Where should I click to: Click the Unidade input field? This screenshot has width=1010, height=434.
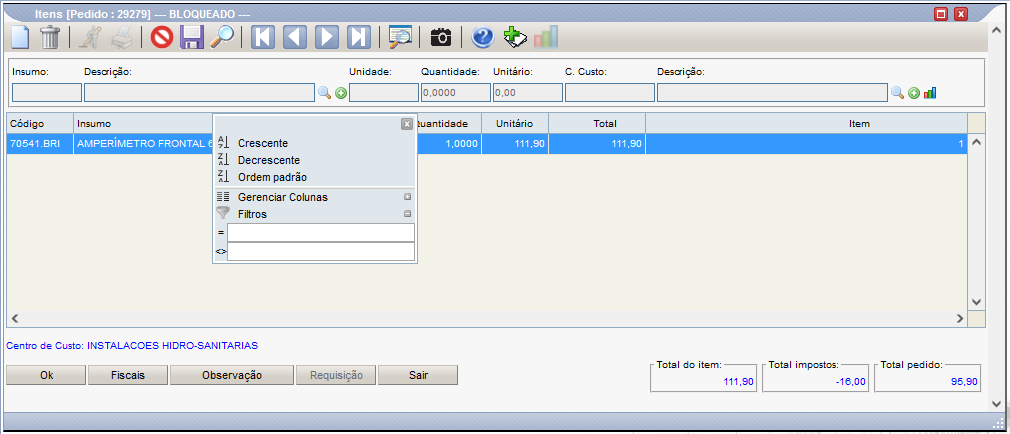point(384,93)
